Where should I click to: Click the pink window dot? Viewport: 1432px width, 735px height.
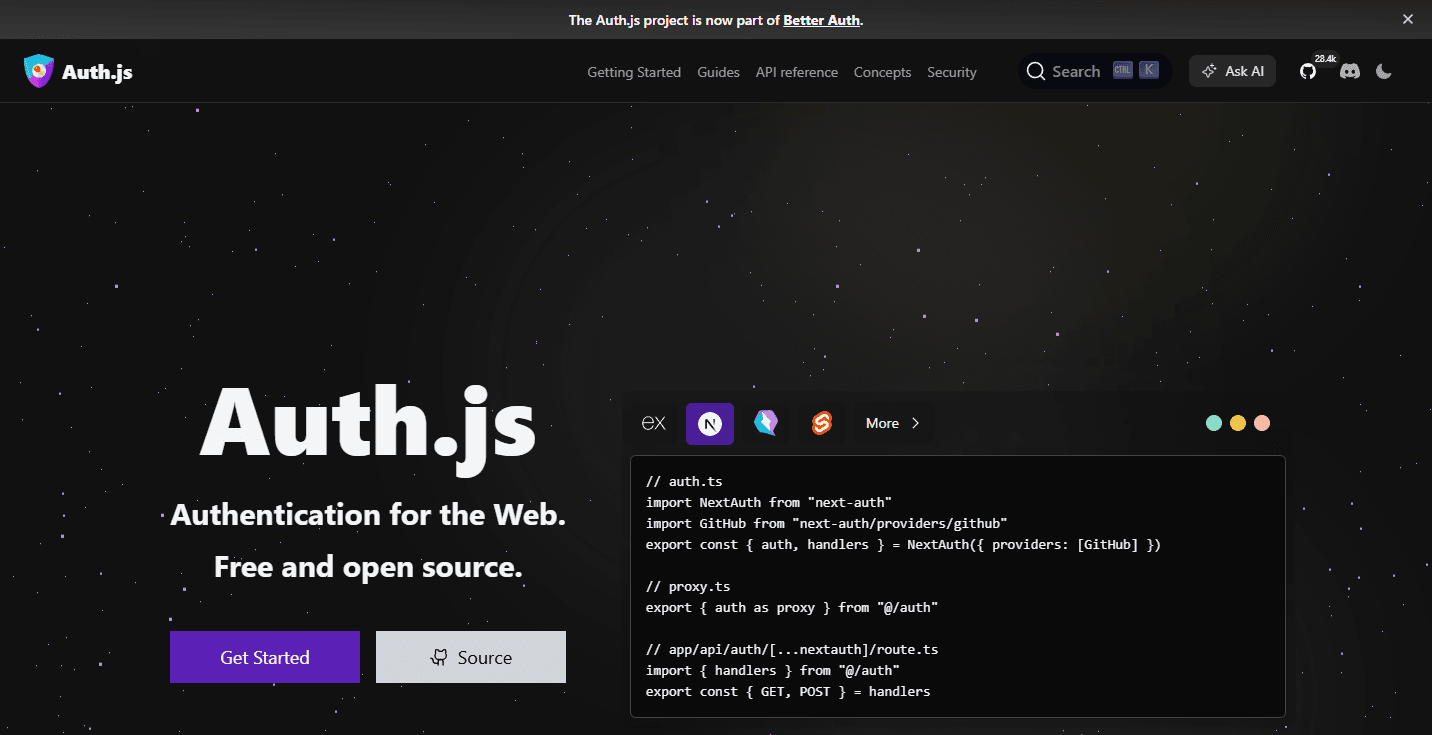tap(1262, 423)
